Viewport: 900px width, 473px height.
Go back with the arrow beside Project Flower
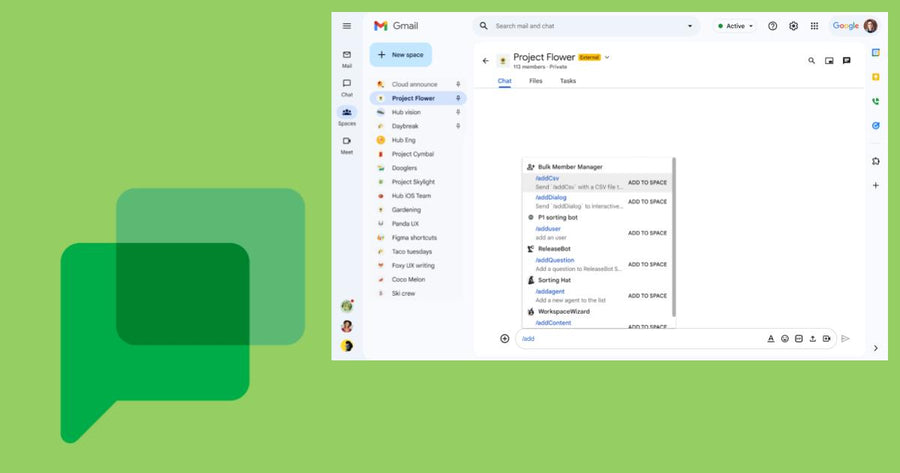coord(486,60)
